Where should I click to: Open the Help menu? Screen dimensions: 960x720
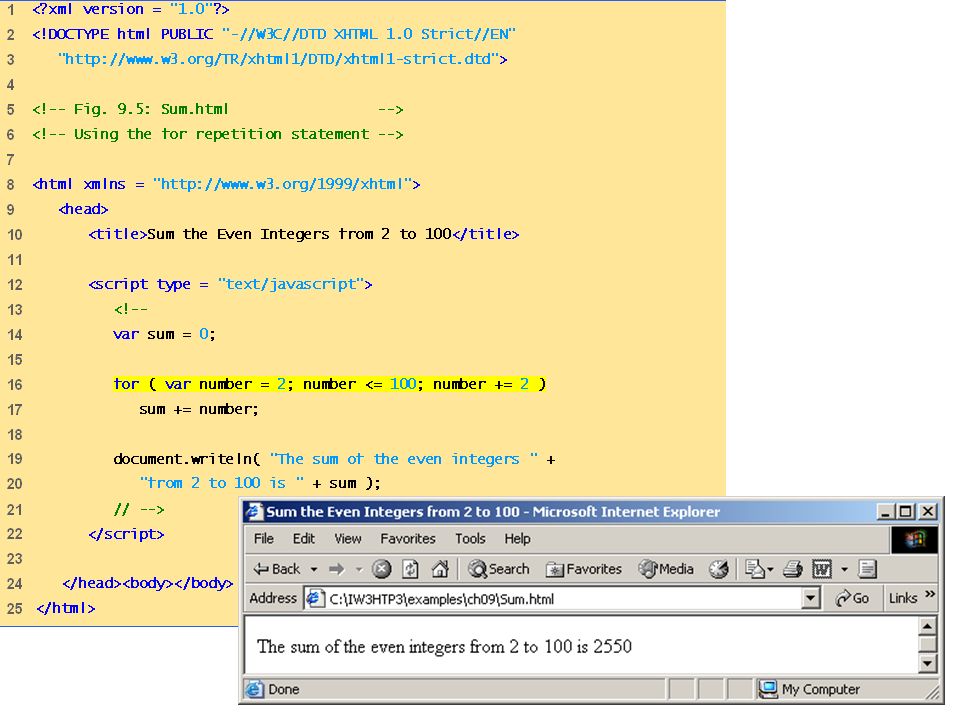pos(517,539)
